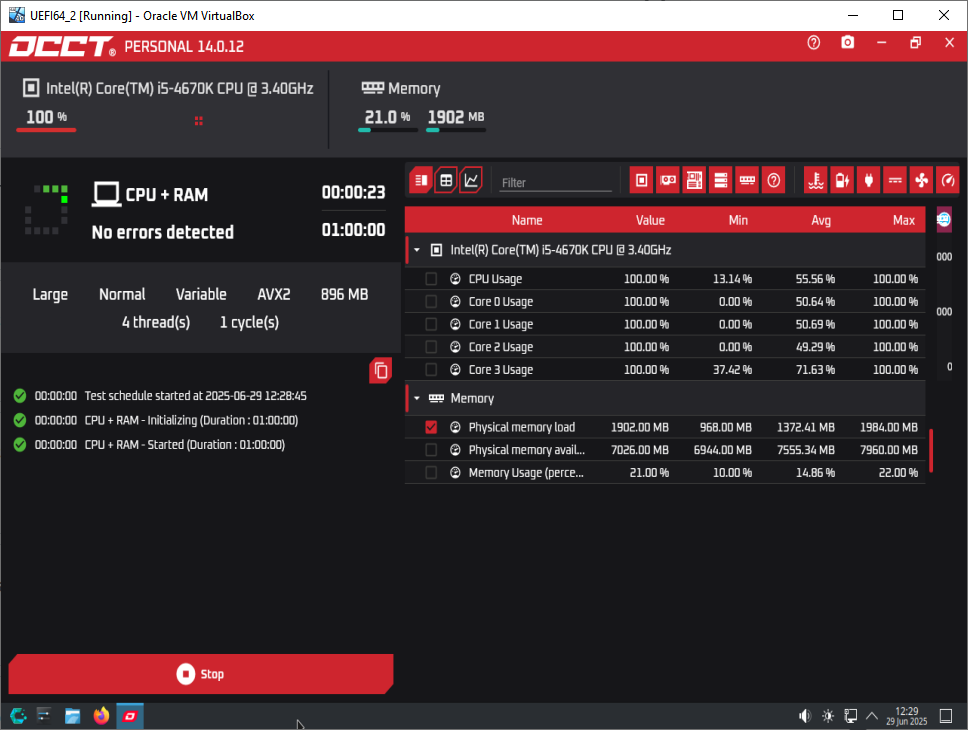968x730 pixels.
Task: Stop the running CPU + RAM test
Action: pos(201,674)
